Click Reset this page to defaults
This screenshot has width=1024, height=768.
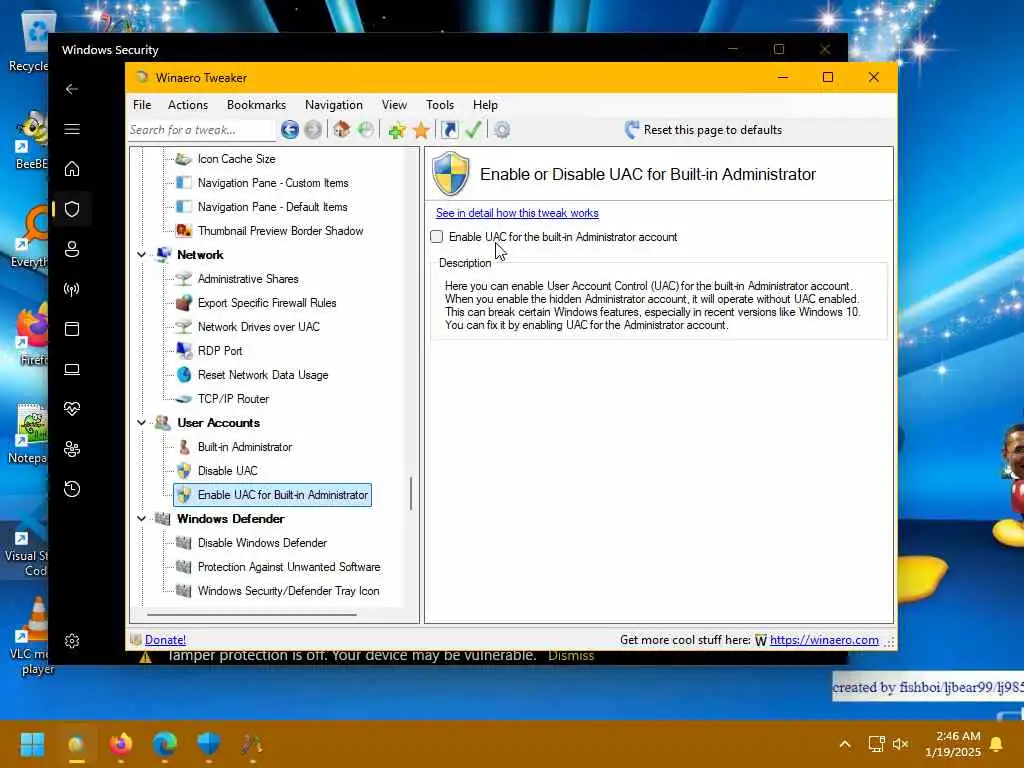[x=703, y=130]
